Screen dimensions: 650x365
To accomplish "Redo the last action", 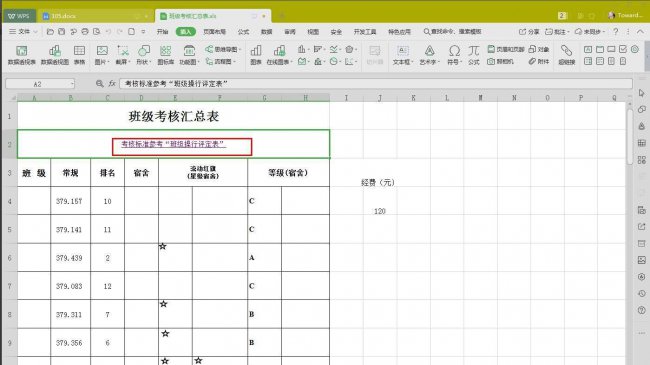I will [120, 32].
